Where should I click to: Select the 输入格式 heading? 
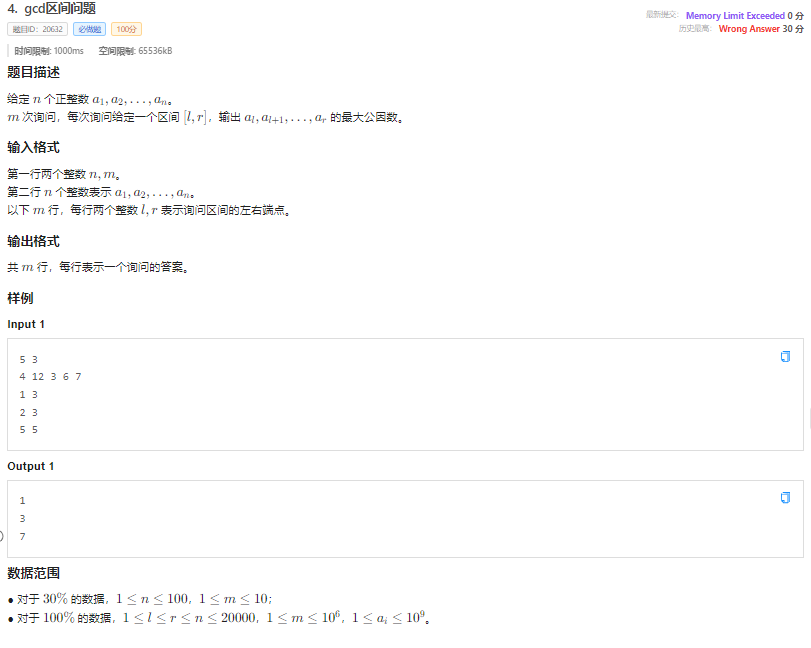(34, 147)
